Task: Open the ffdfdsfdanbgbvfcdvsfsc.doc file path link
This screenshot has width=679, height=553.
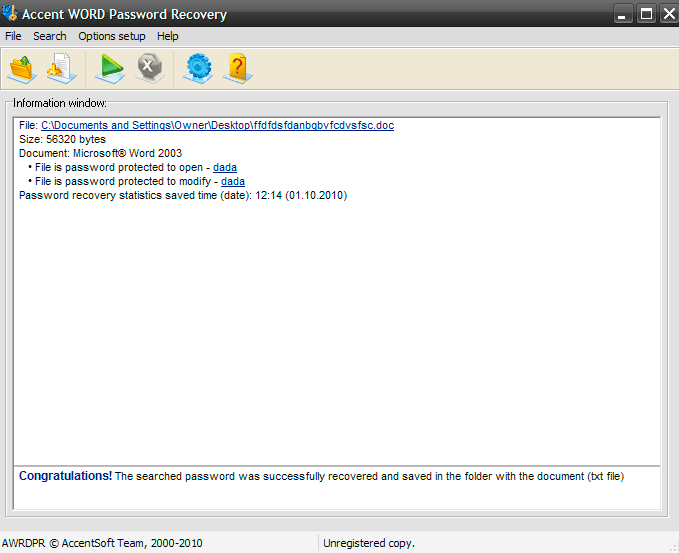Action: pyautogui.click(x=217, y=126)
